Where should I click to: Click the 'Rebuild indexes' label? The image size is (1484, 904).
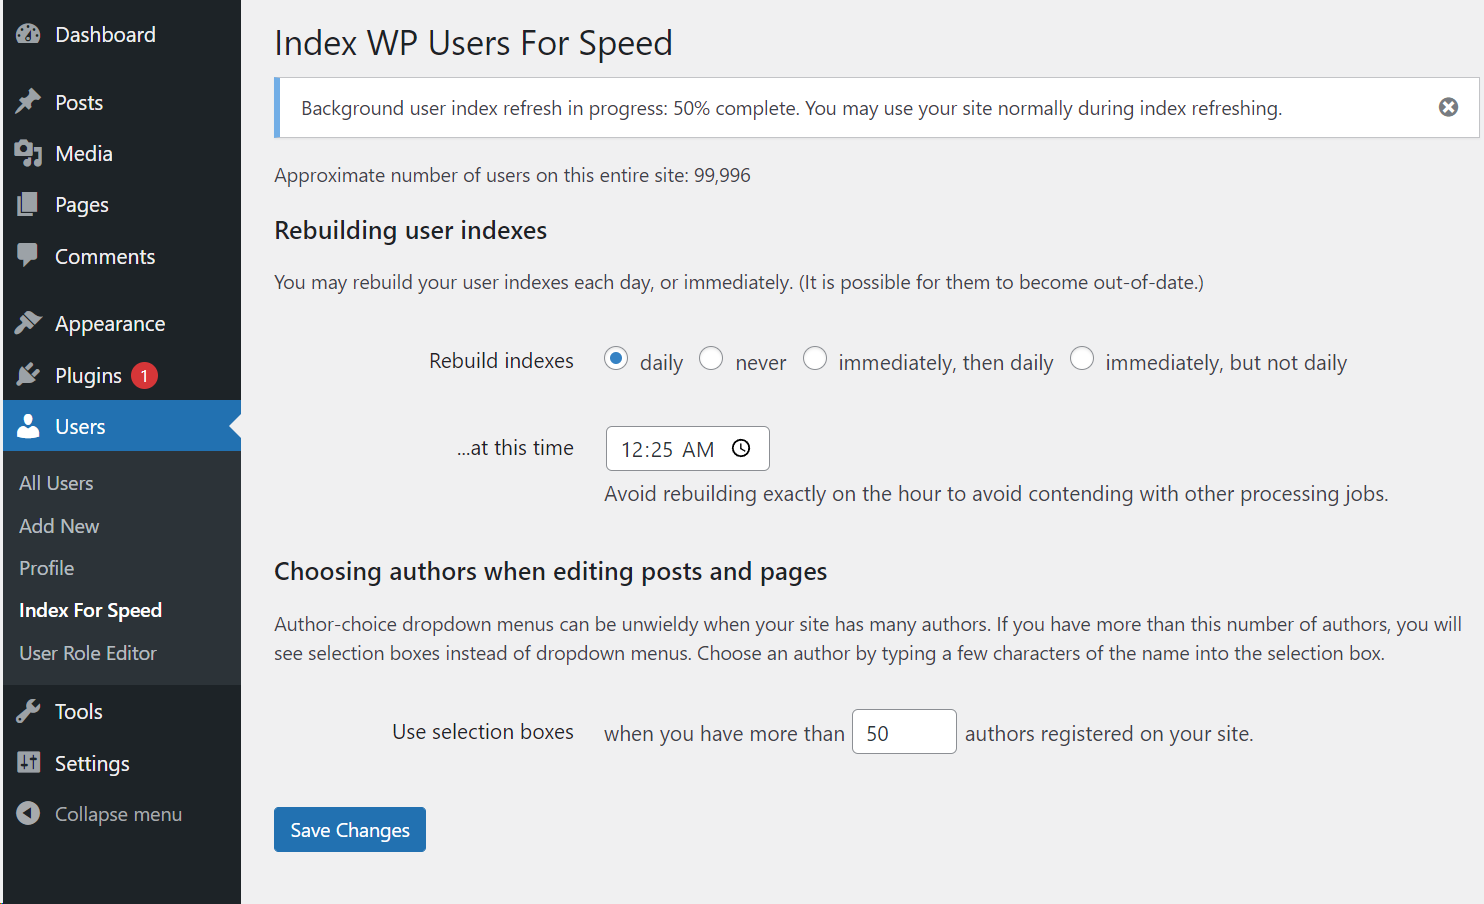tap(501, 360)
